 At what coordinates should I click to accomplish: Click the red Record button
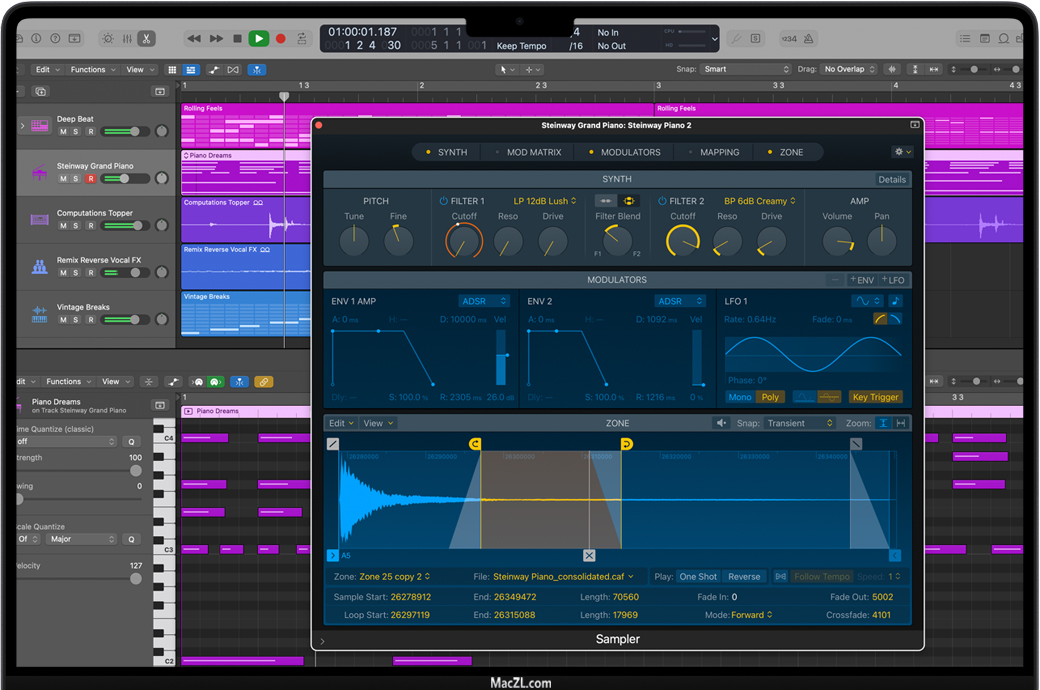[x=281, y=39]
